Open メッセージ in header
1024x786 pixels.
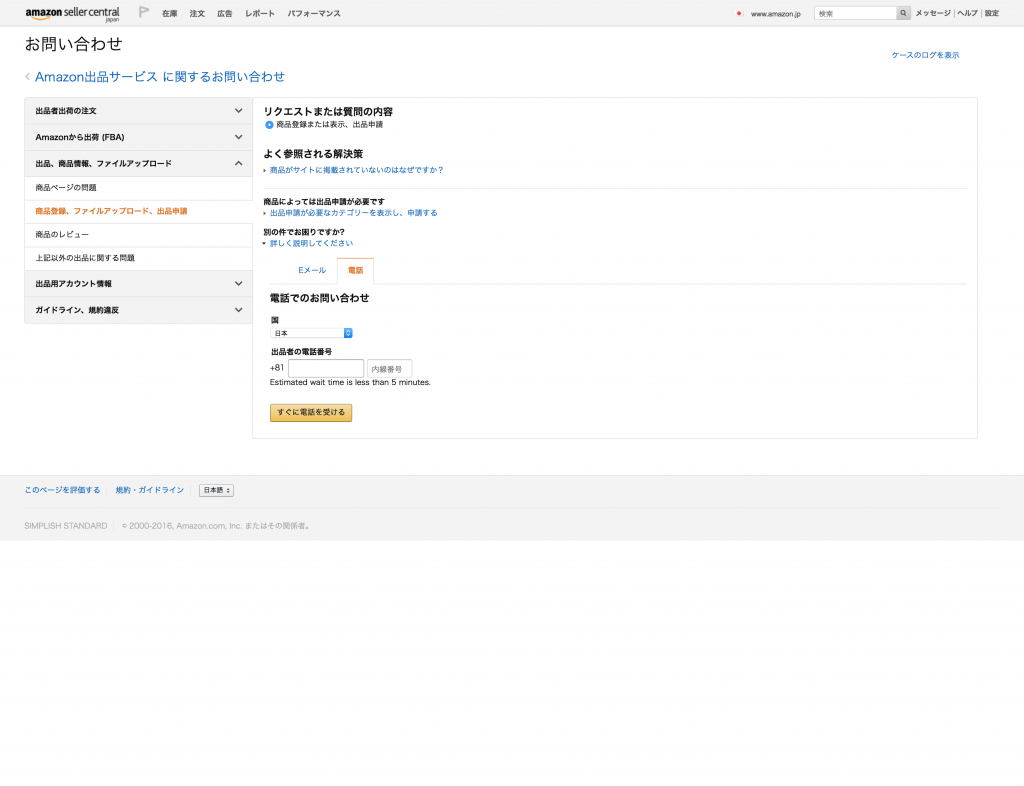(x=933, y=14)
